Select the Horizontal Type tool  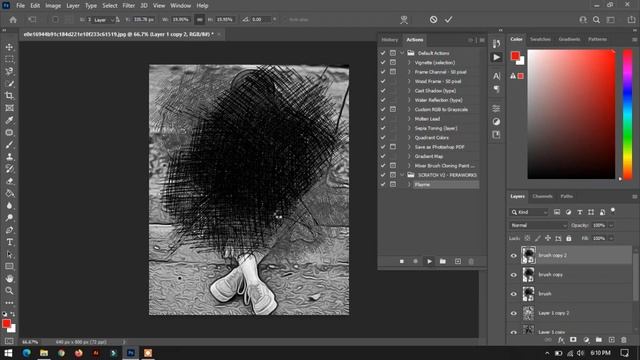pyautogui.click(x=9, y=242)
